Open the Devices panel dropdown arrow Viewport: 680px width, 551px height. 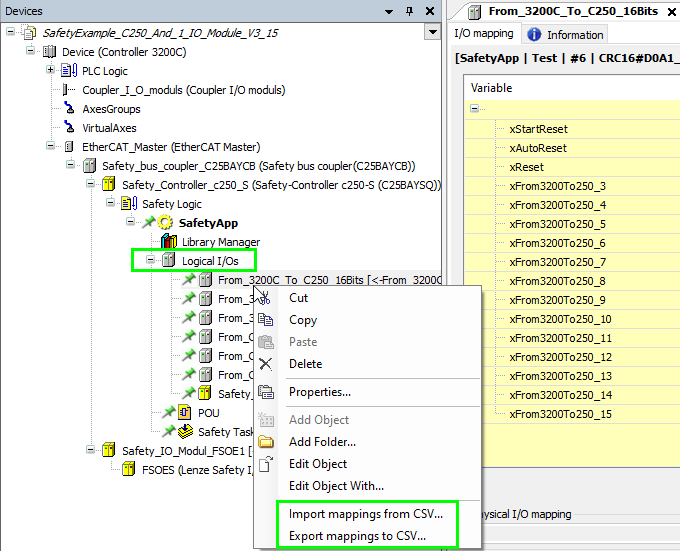coord(389,12)
